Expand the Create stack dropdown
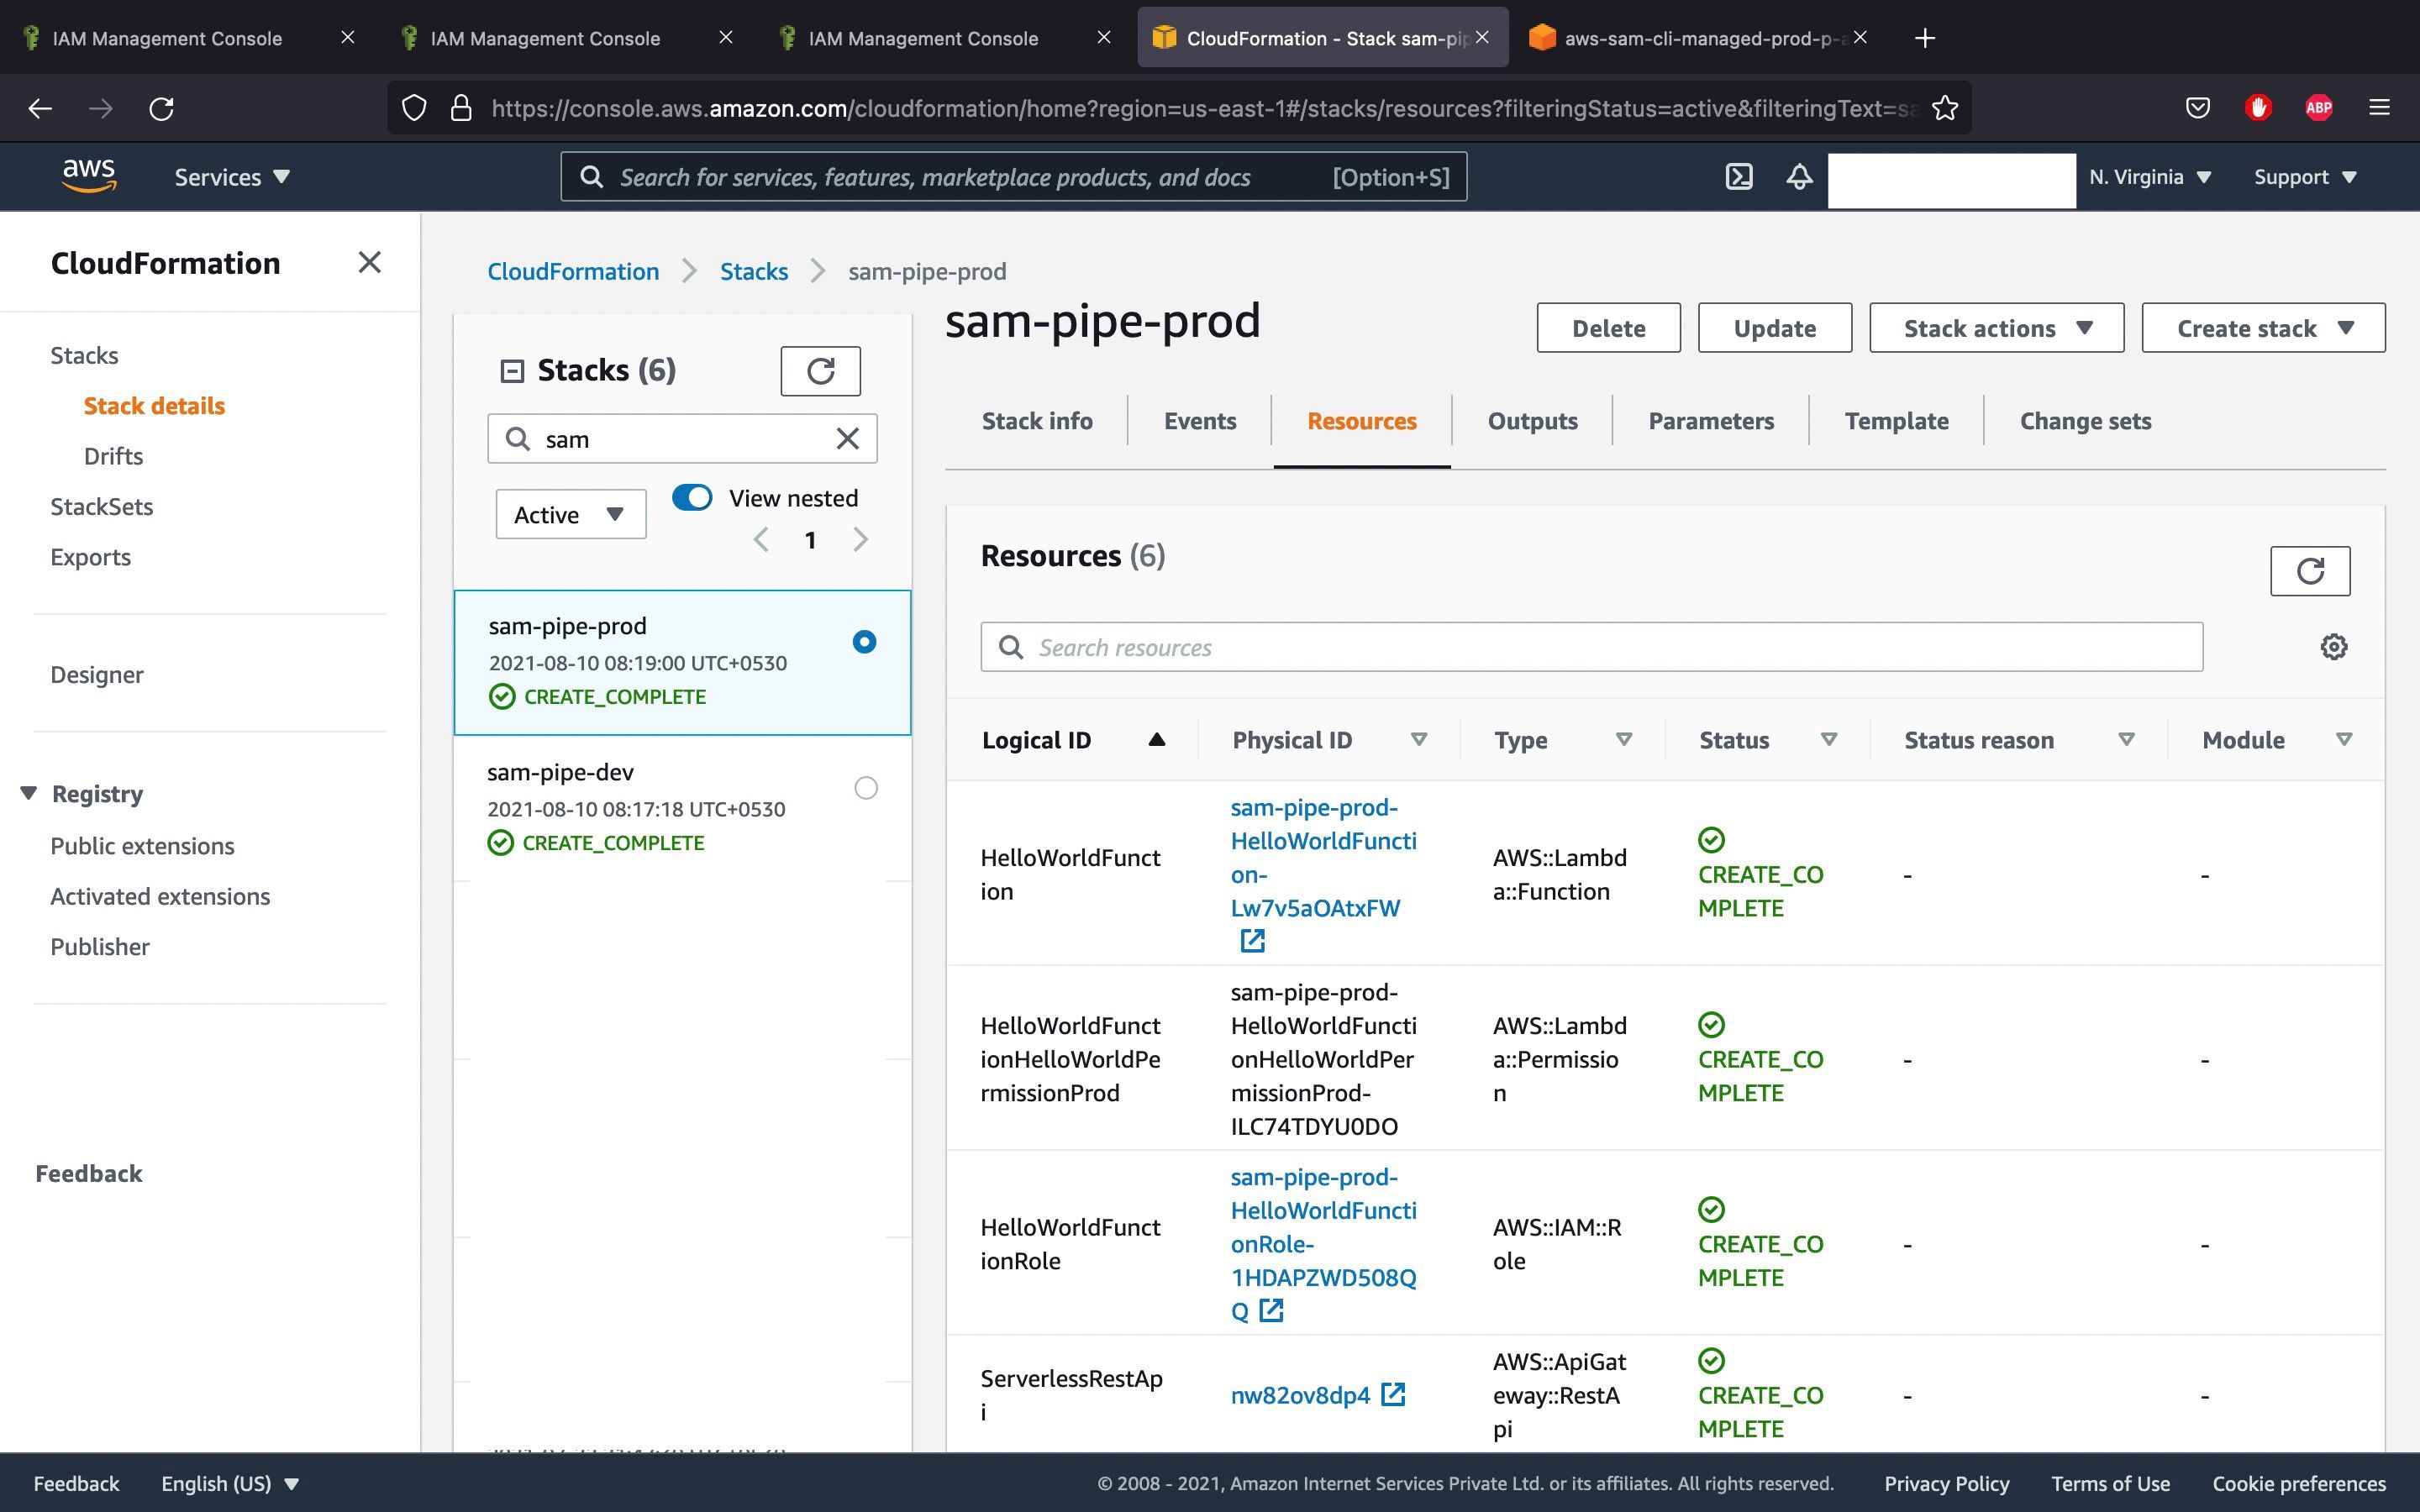 tap(2263, 328)
